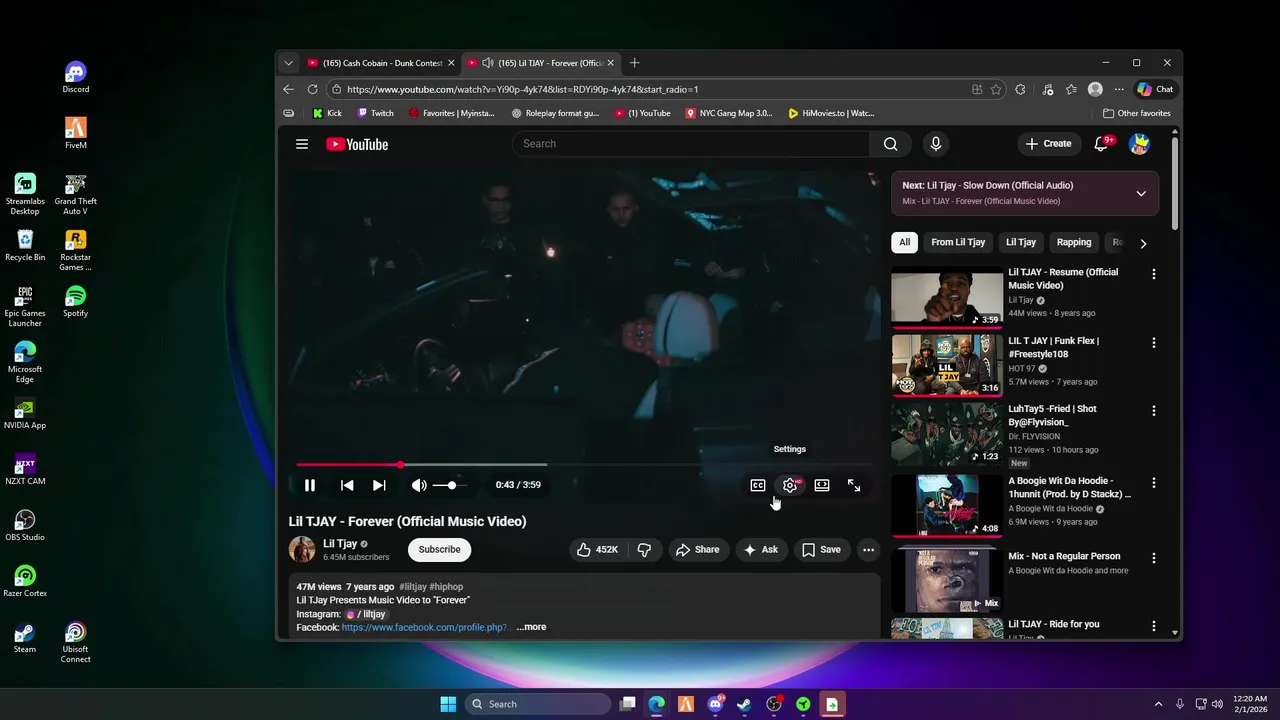Open options menu for Funk Flex Freestyle108 video
Screen dimensions: 1280x720
coord(1154,343)
